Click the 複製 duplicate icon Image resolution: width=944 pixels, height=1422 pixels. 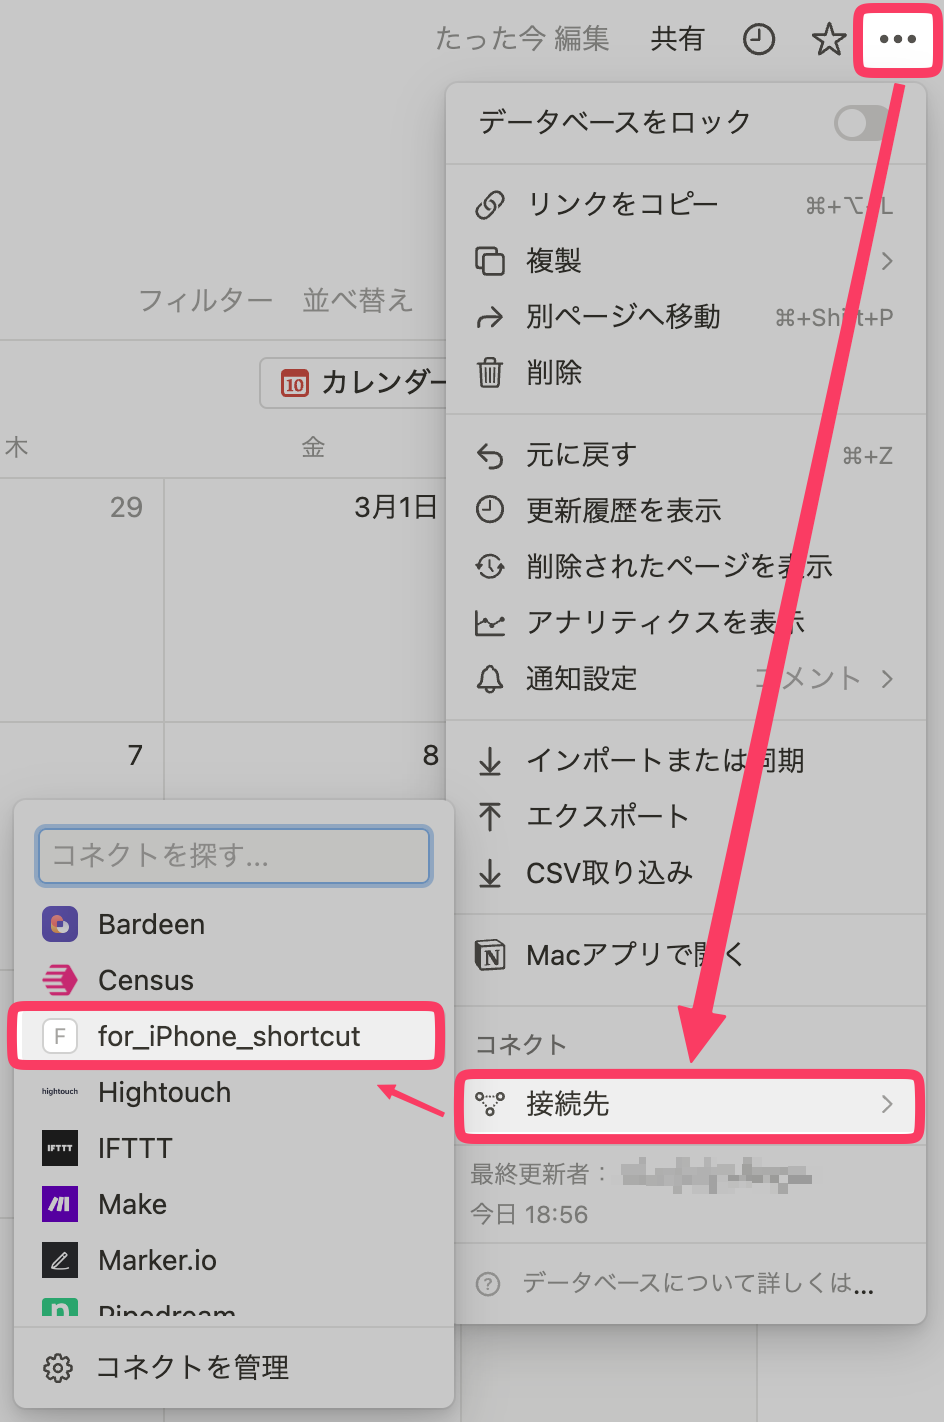click(x=490, y=261)
